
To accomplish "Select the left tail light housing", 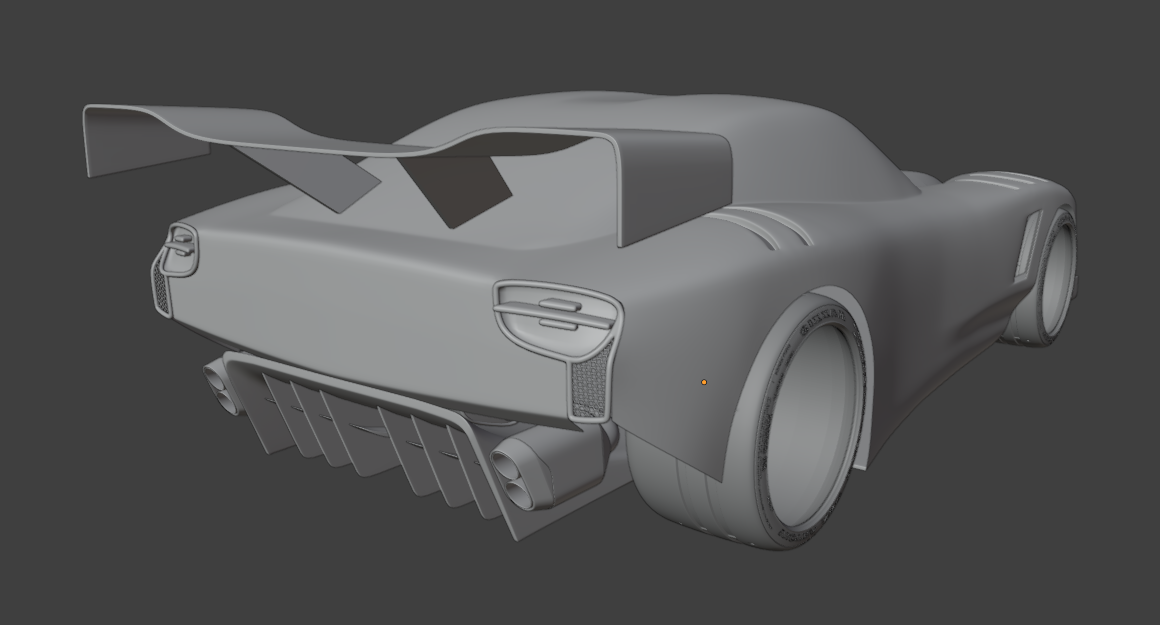I will 181,249.
